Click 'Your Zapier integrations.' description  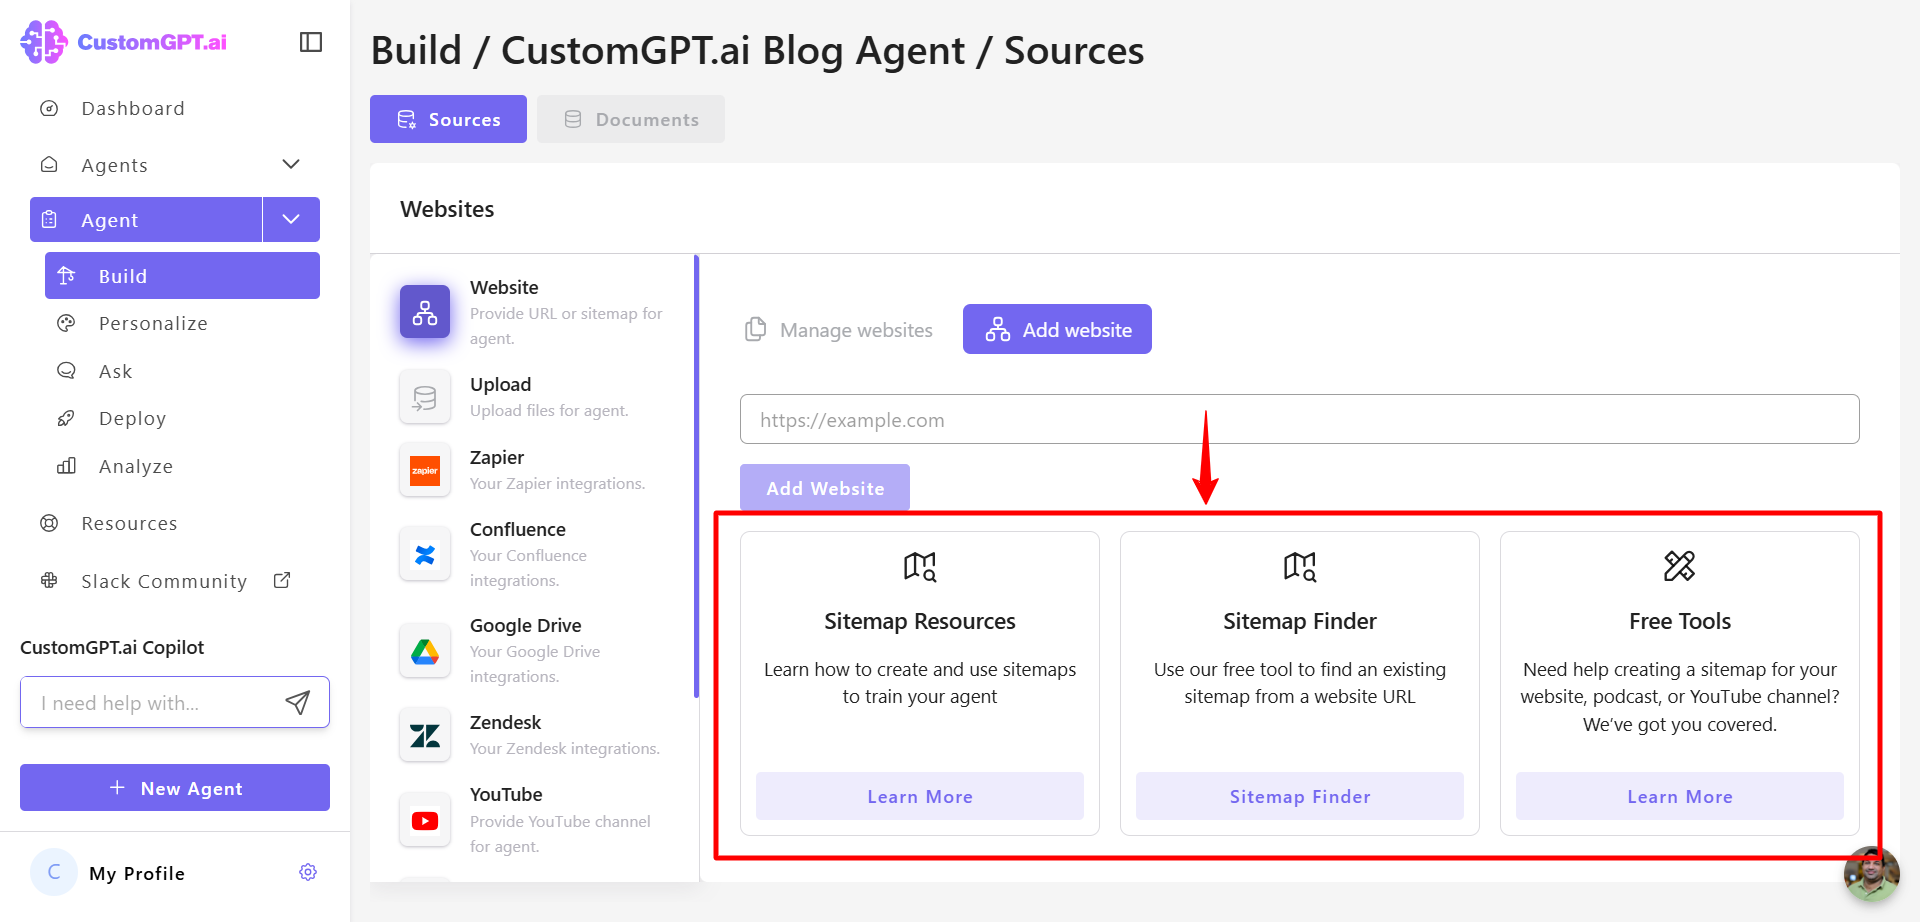[x=557, y=483]
